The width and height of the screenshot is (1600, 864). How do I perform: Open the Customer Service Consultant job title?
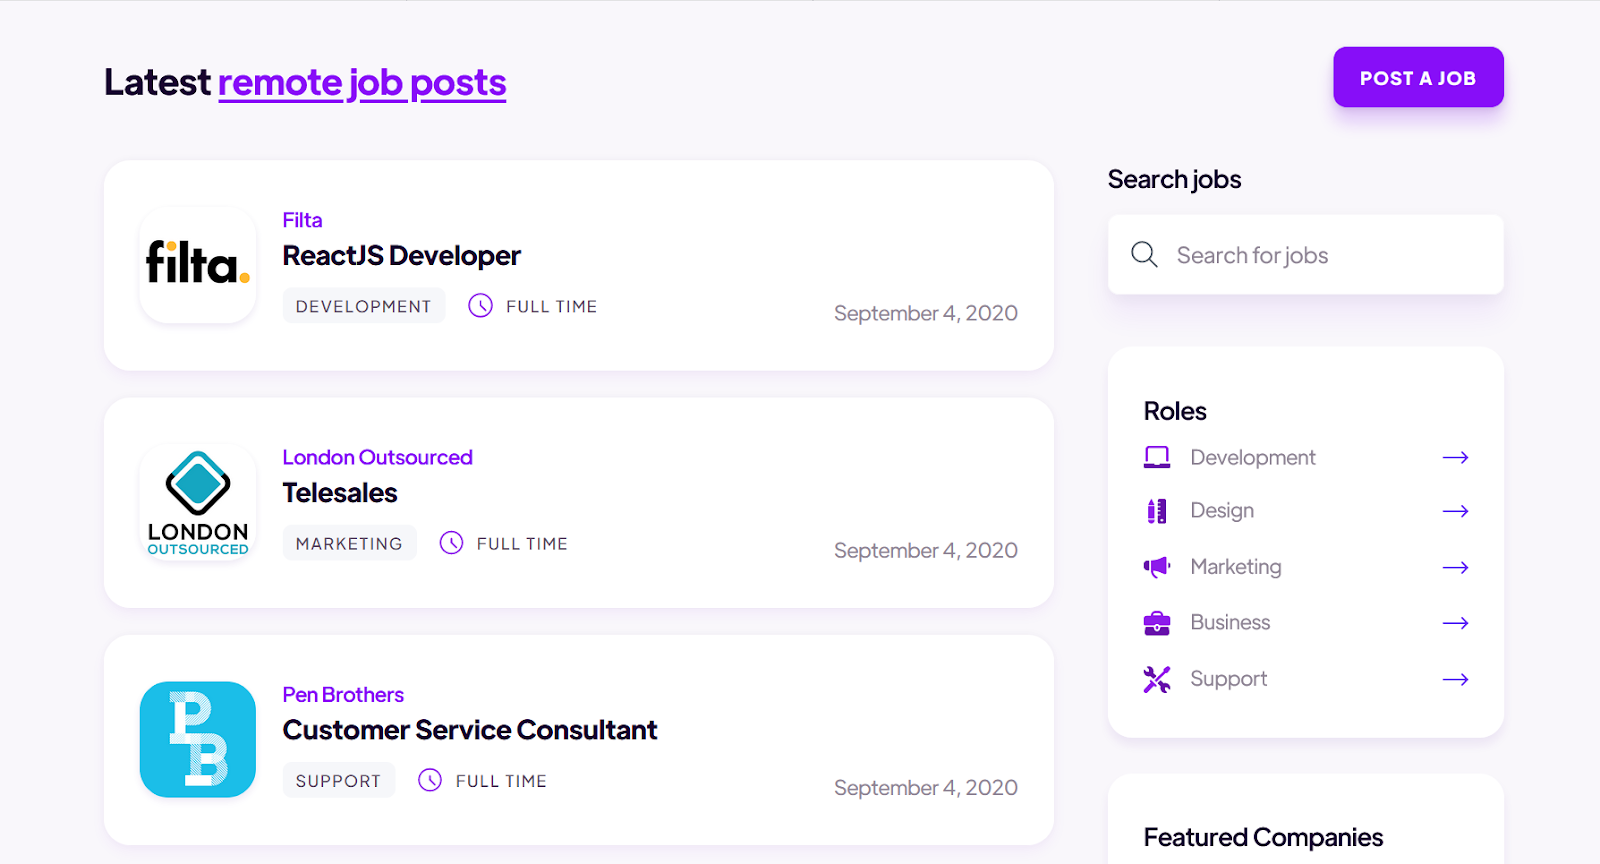pos(469,730)
